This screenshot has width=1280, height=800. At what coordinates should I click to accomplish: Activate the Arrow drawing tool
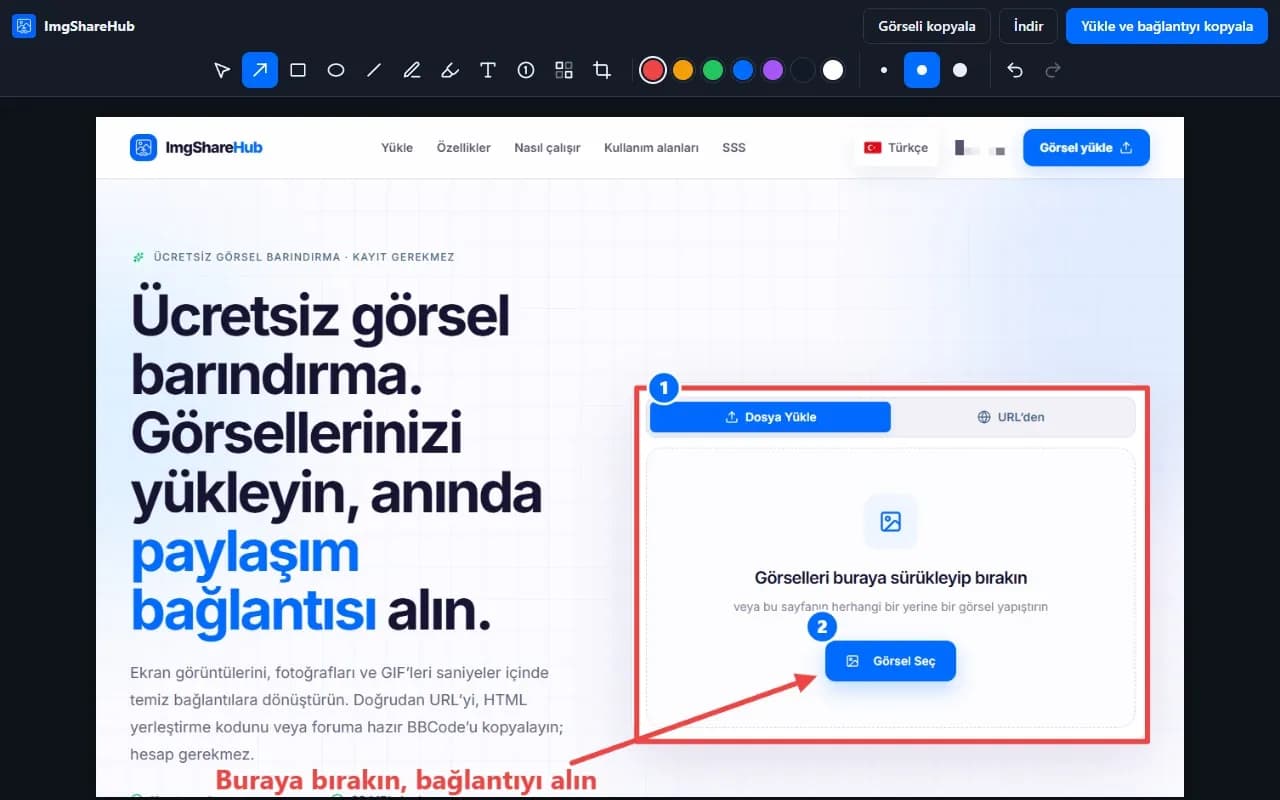tap(260, 70)
